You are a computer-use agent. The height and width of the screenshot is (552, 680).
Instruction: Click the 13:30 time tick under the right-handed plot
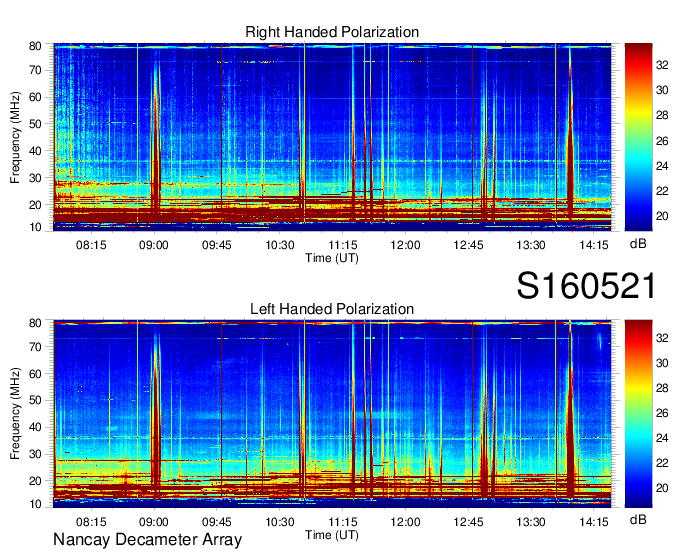pos(531,245)
